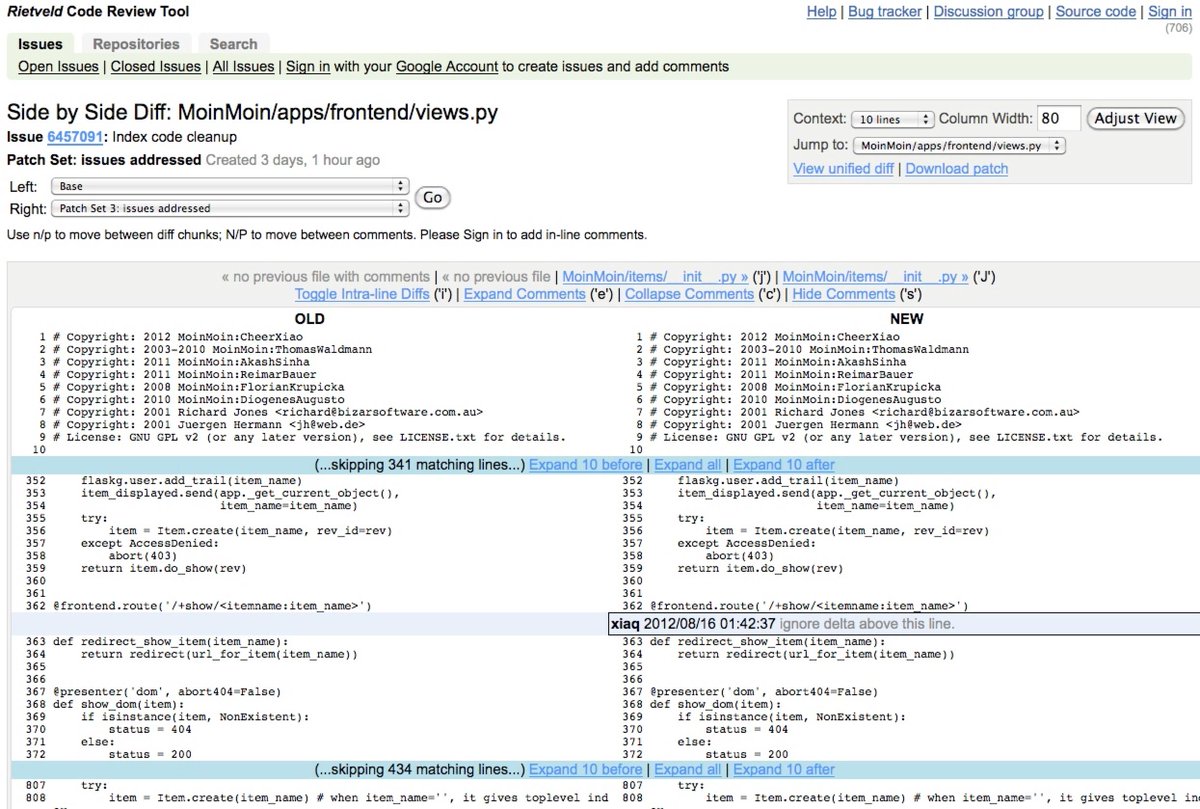Open the Source code link

tap(1095, 12)
